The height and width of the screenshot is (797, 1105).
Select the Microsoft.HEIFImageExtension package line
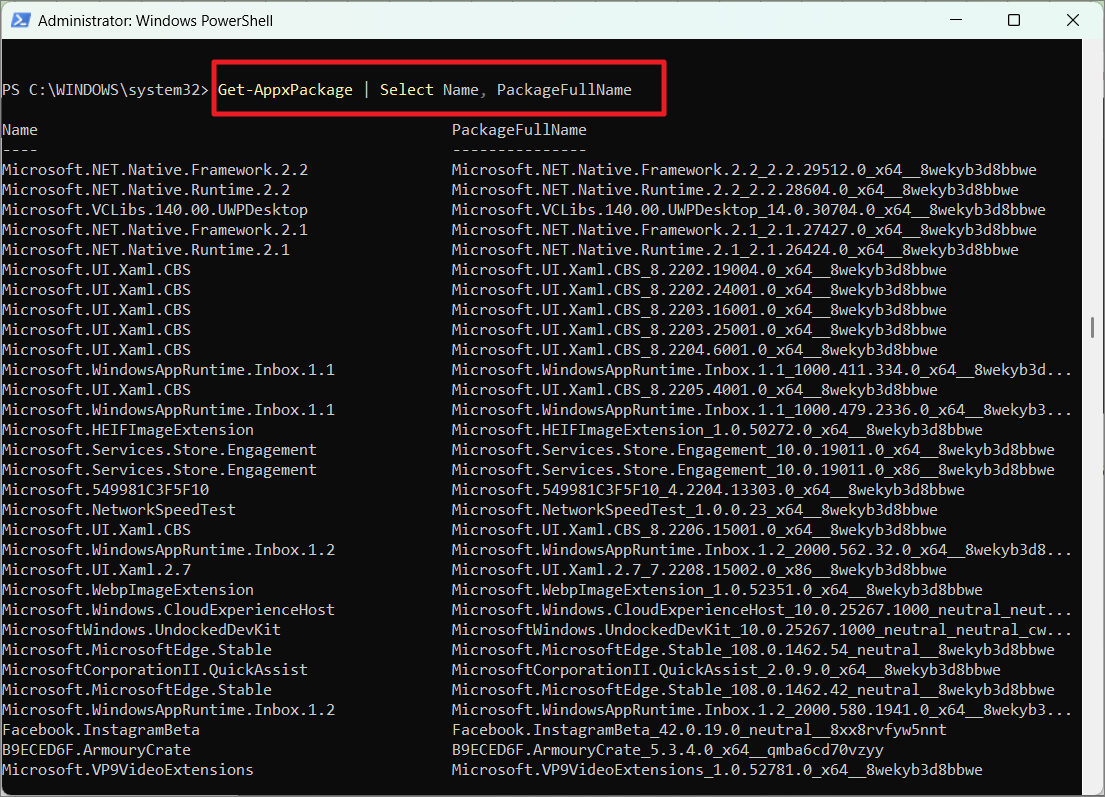127,429
